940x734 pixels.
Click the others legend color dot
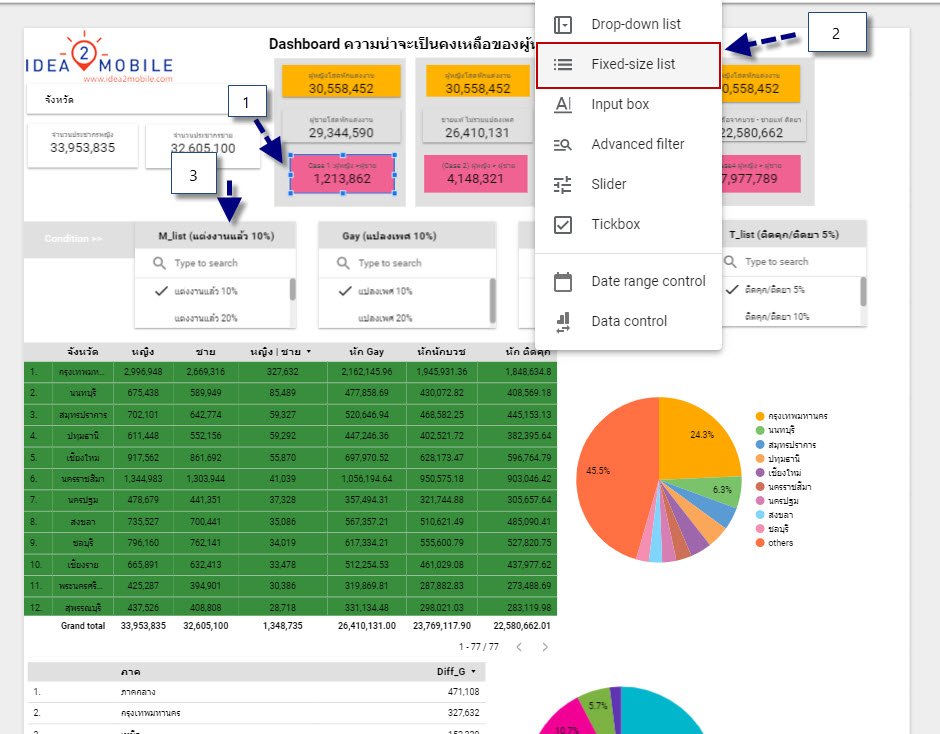coord(760,543)
